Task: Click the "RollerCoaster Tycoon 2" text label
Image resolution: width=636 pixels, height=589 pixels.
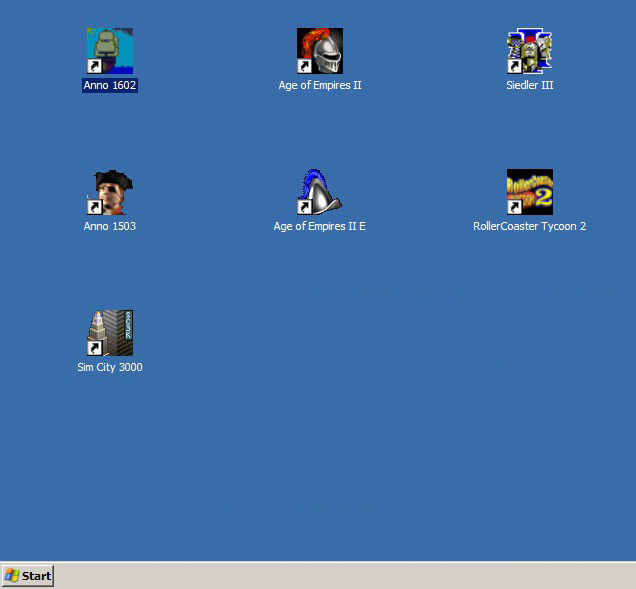Action: point(530,227)
